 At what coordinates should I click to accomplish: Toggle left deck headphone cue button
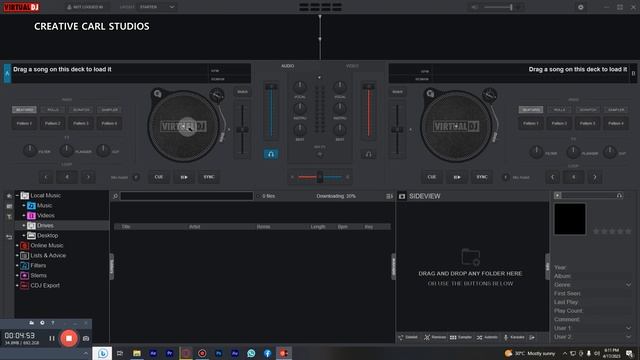271,154
